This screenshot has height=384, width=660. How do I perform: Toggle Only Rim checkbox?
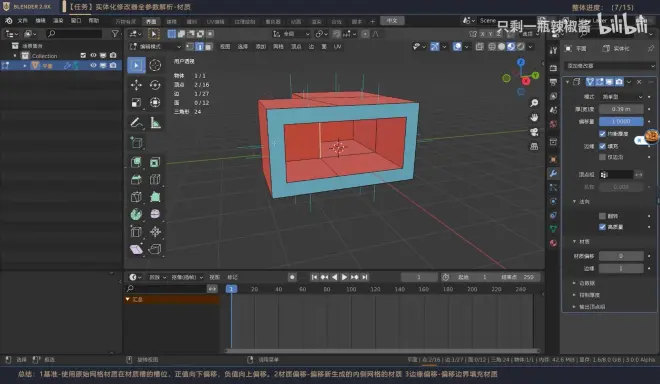pos(602,157)
